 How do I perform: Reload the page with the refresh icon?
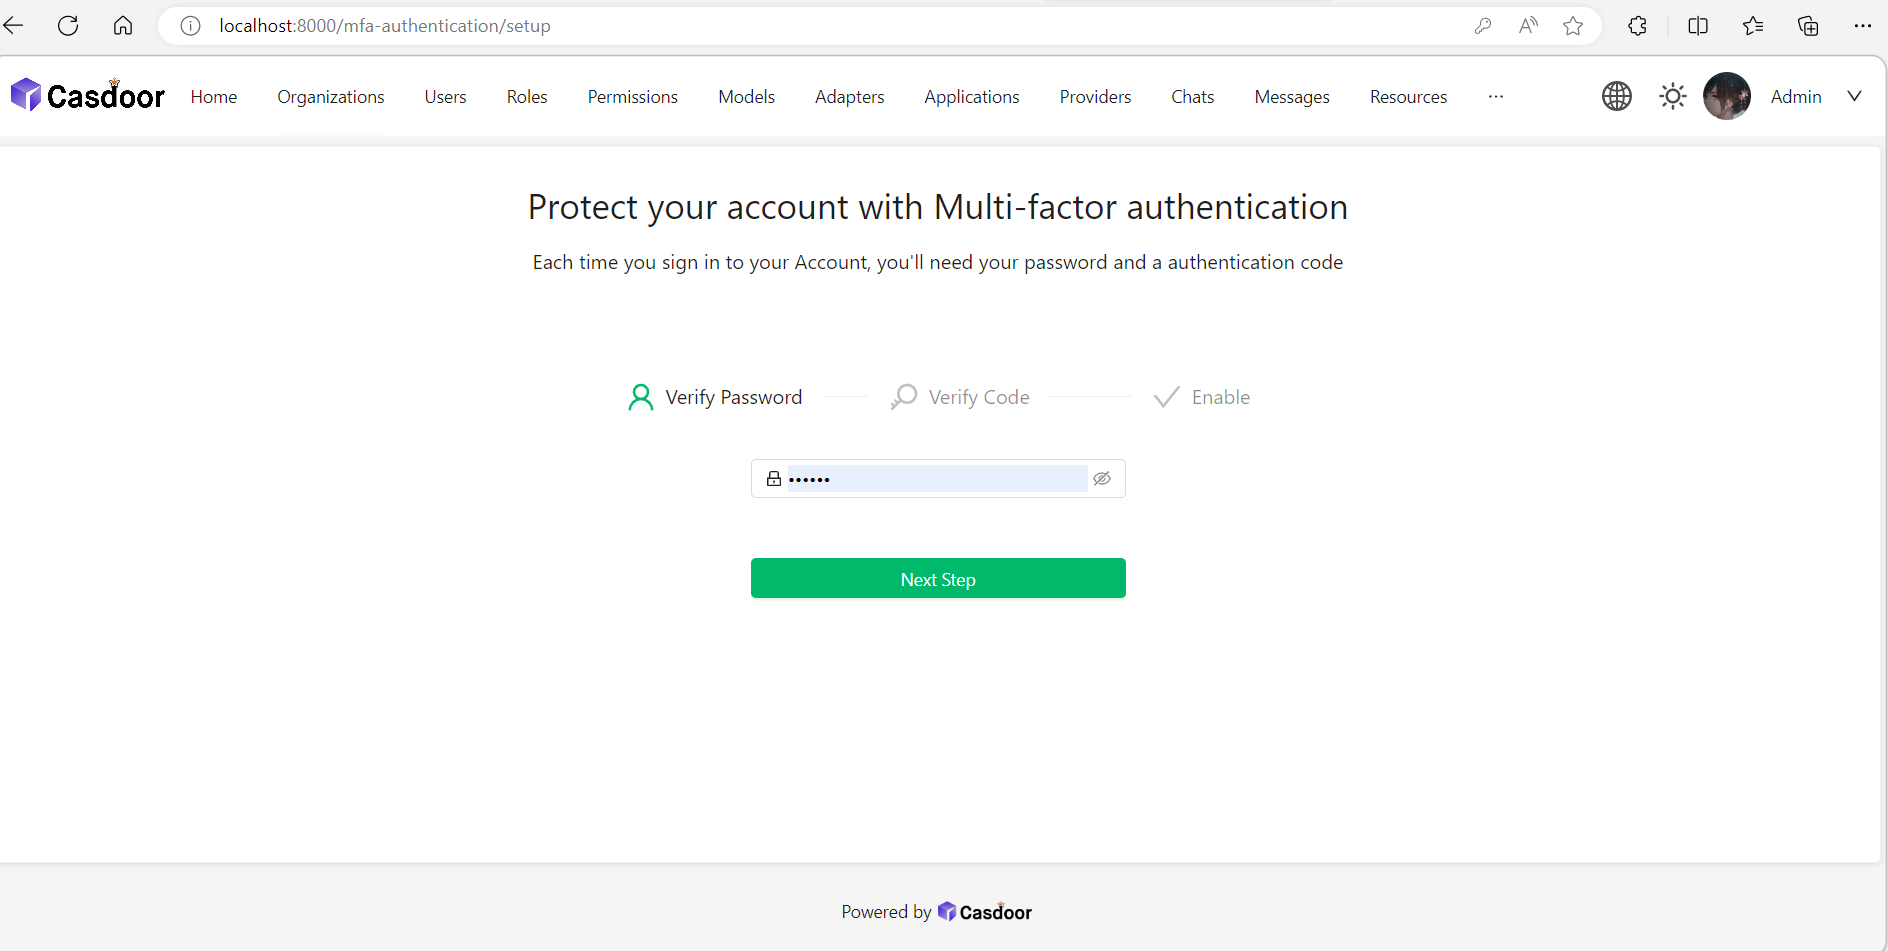[68, 26]
